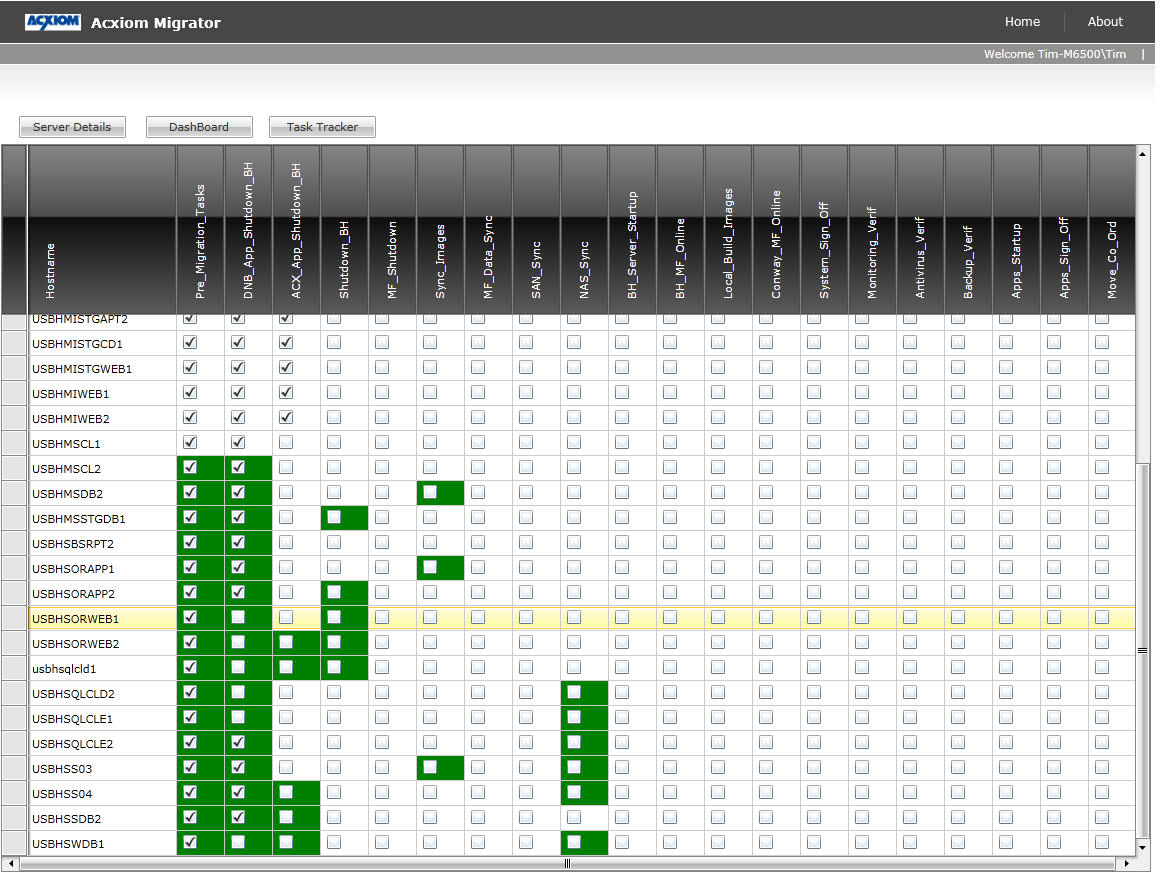This screenshot has width=1161, height=873.
Task: Check Shutdown_BH box for USBHMIWEB2
Action: pos(334,418)
